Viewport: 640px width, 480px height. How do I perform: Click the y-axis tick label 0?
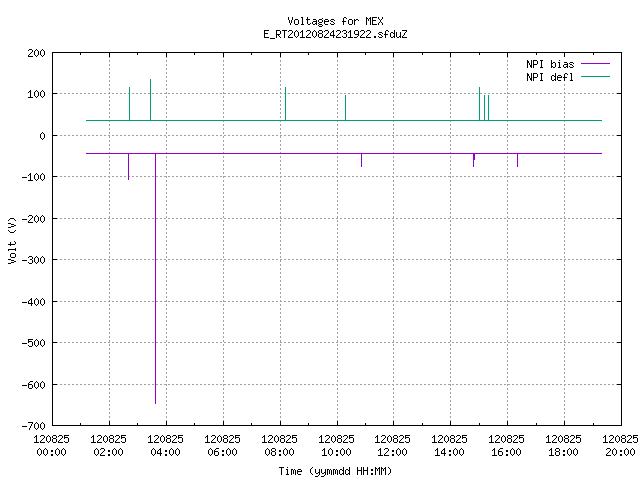point(42,136)
